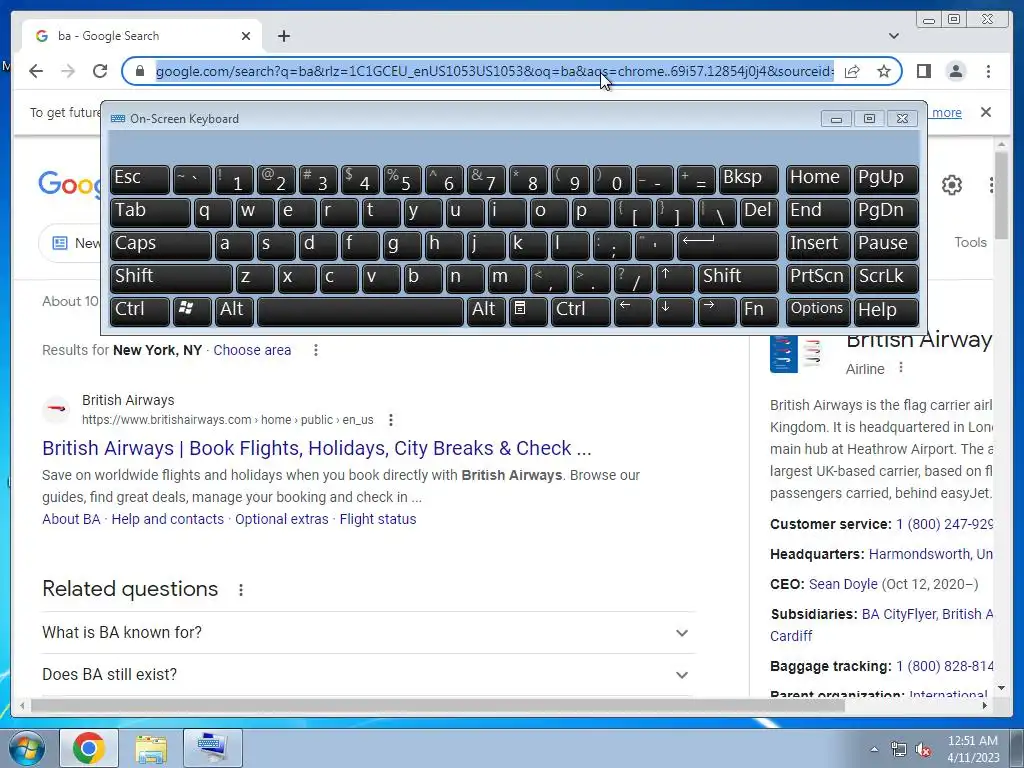Click the Chrome address bar URL
The image size is (1024, 768).
[494, 71]
